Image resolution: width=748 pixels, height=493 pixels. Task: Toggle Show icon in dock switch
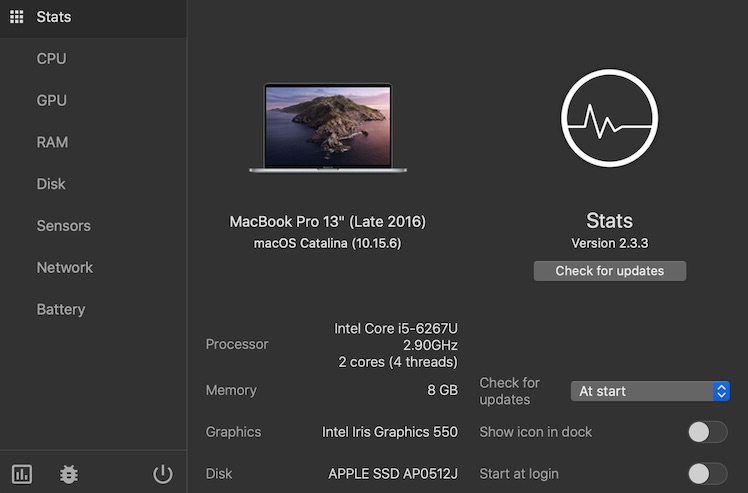(707, 432)
